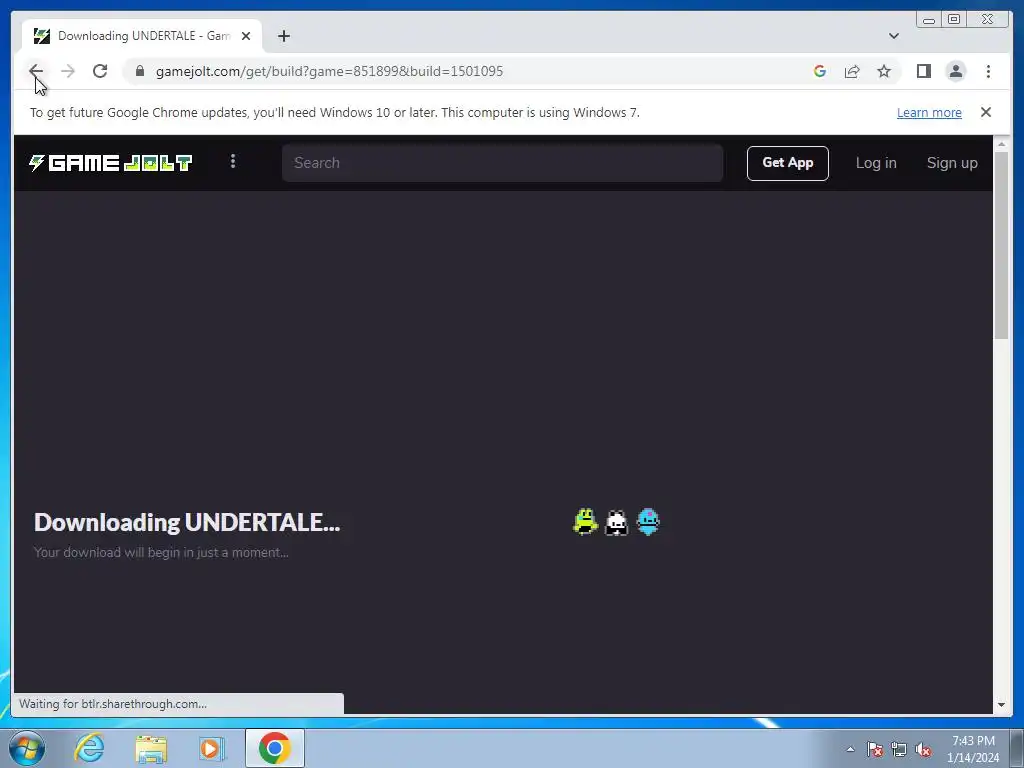Screen dimensions: 1024x768
Task: Select the Downloading UNDERTALE tab
Action: coord(142,36)
